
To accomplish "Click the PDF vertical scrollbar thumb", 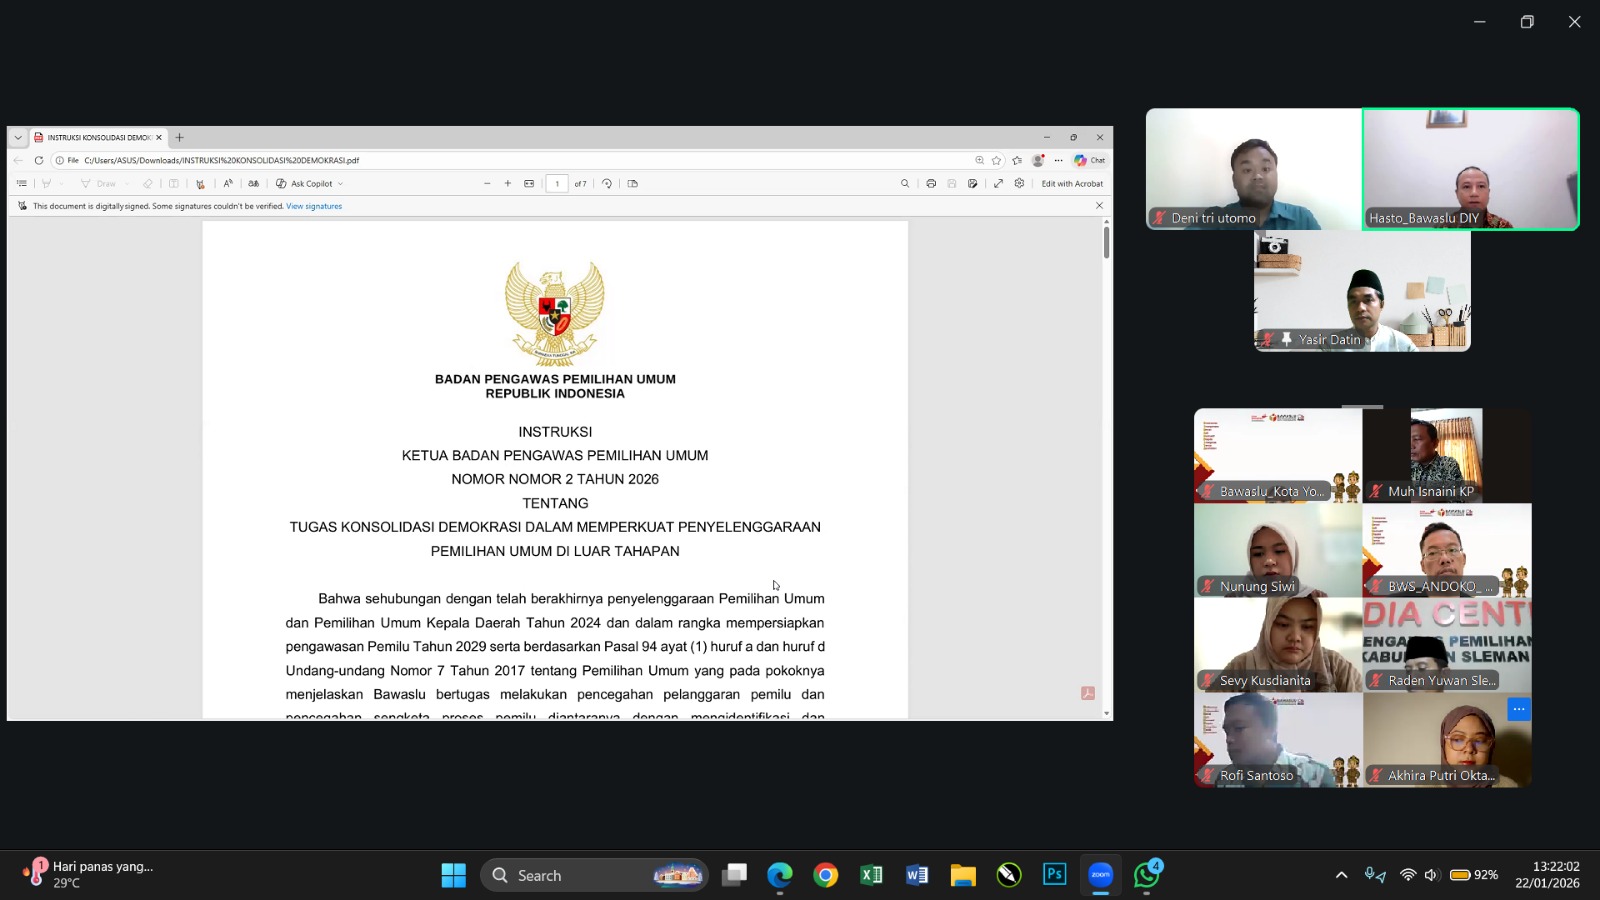I will click(x=1106, y=242).
